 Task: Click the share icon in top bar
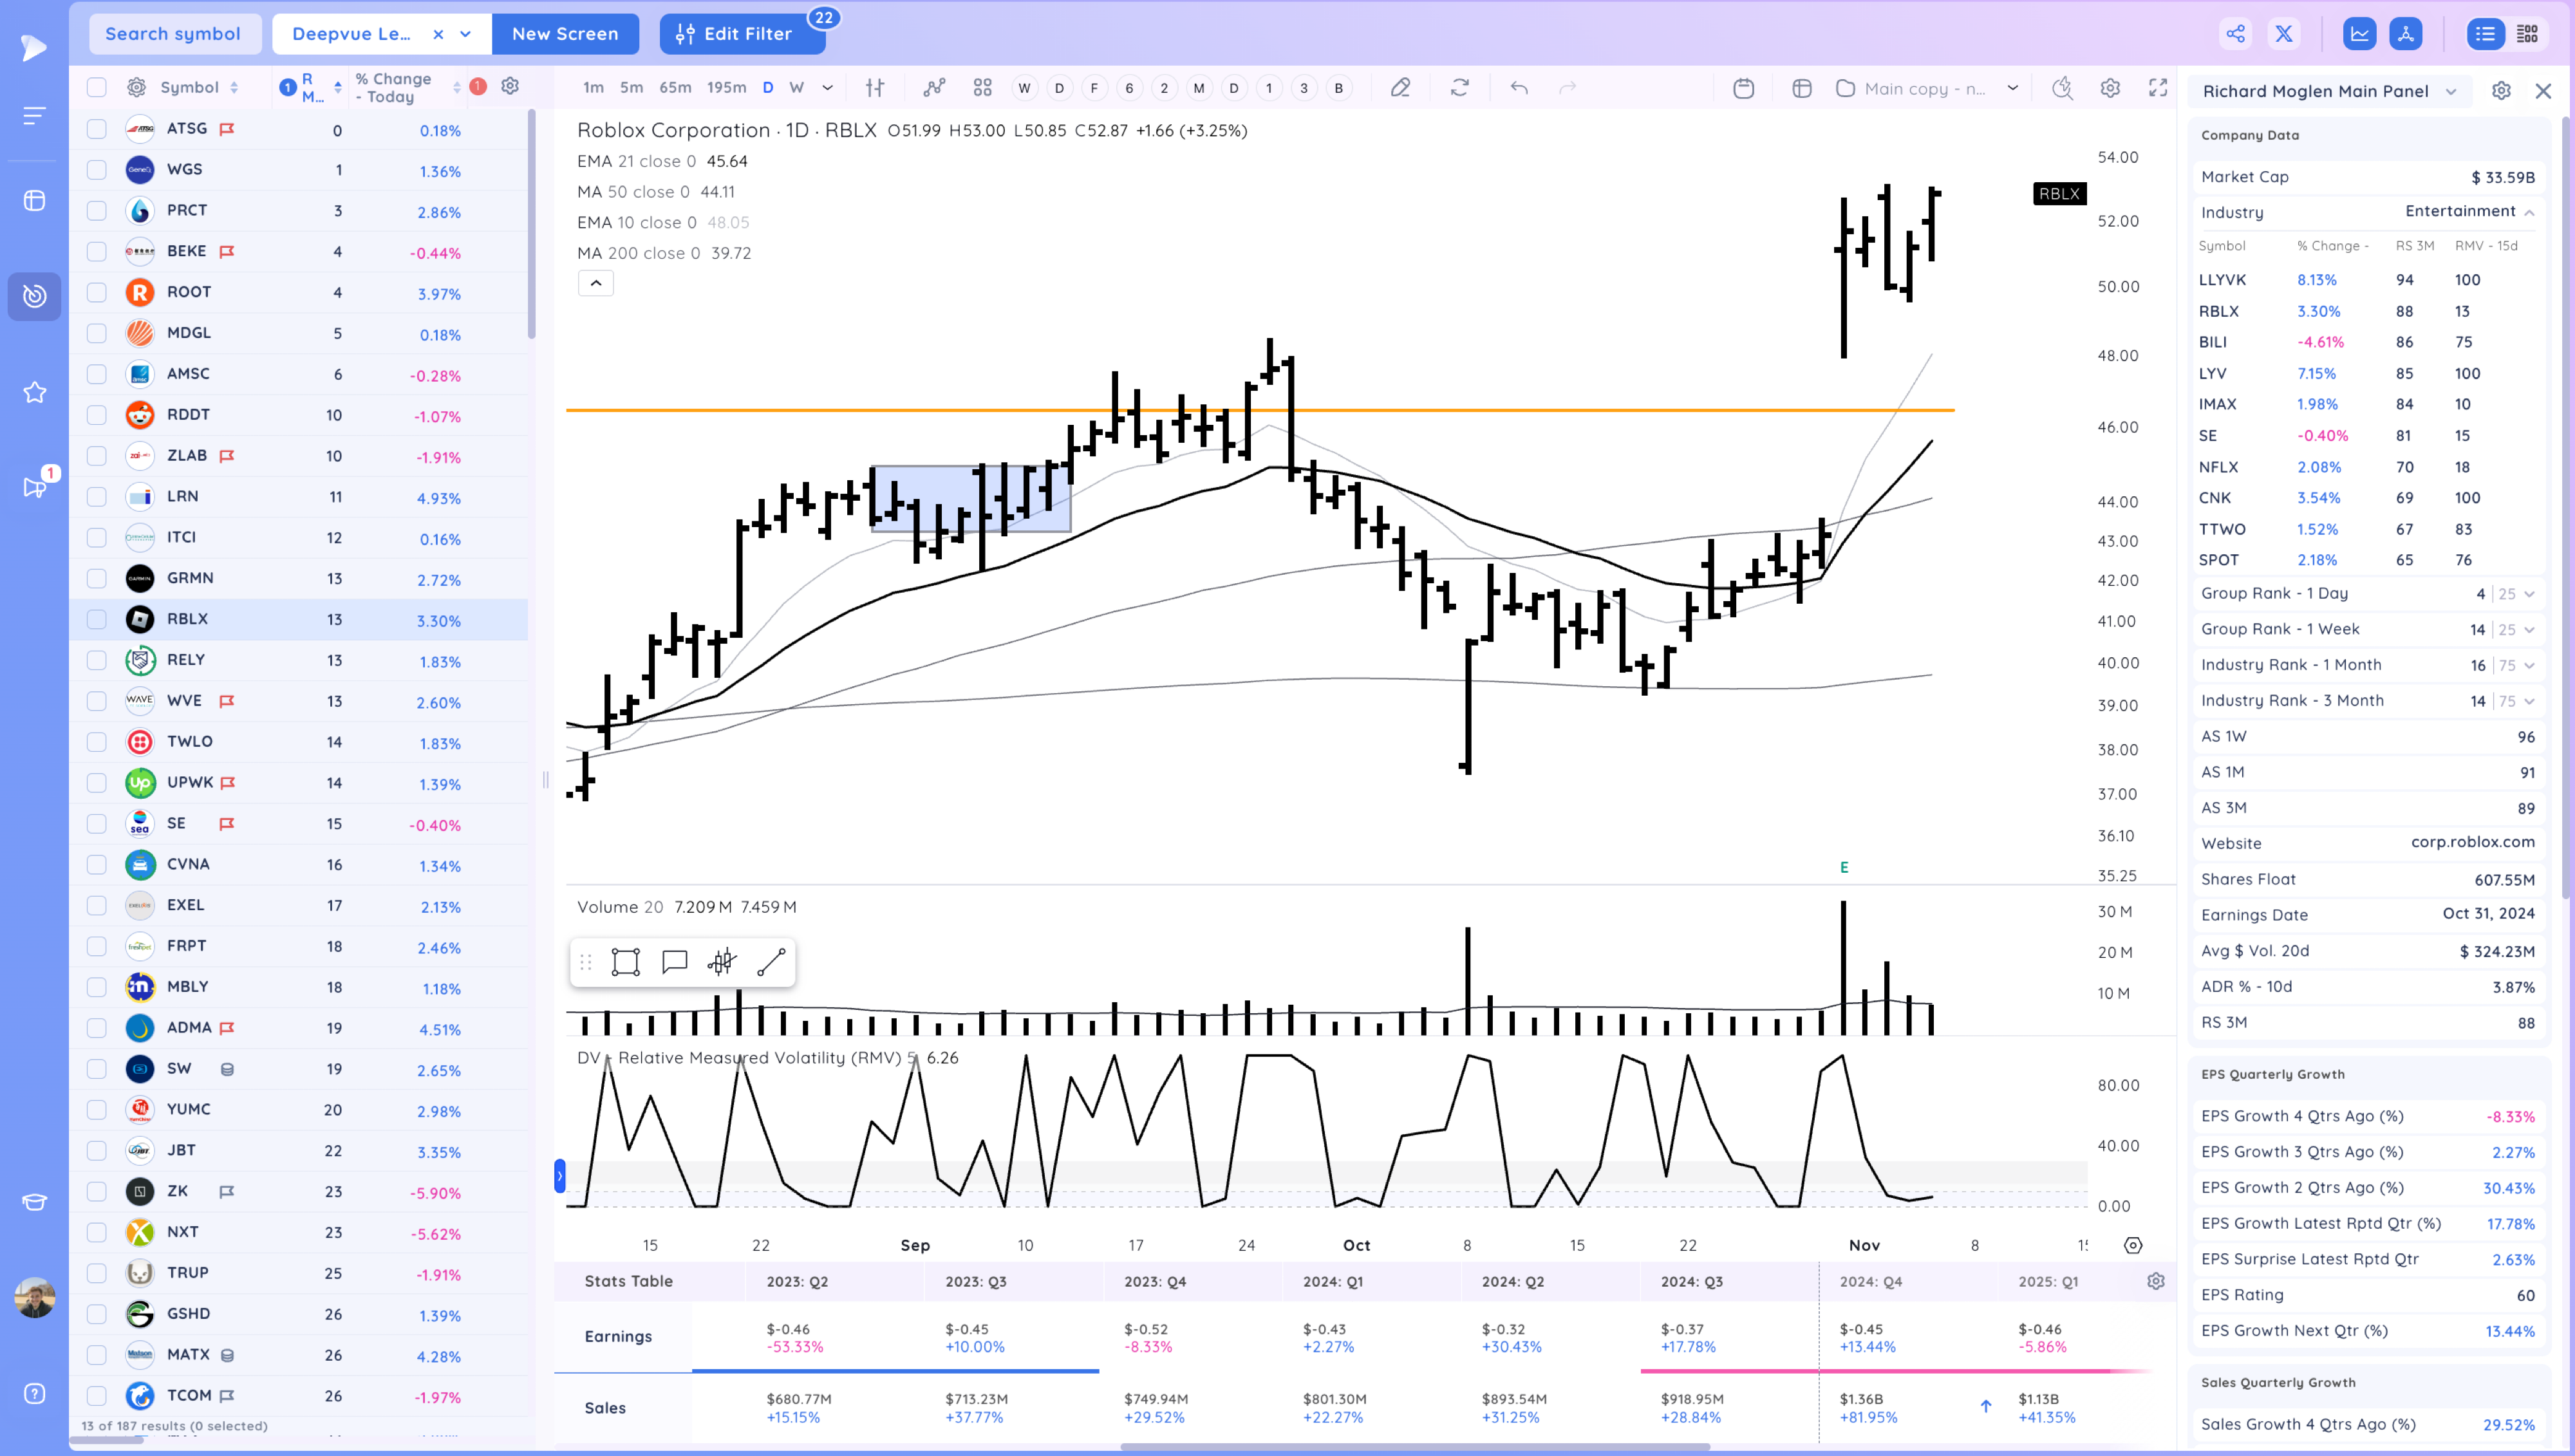point(2235,34)
